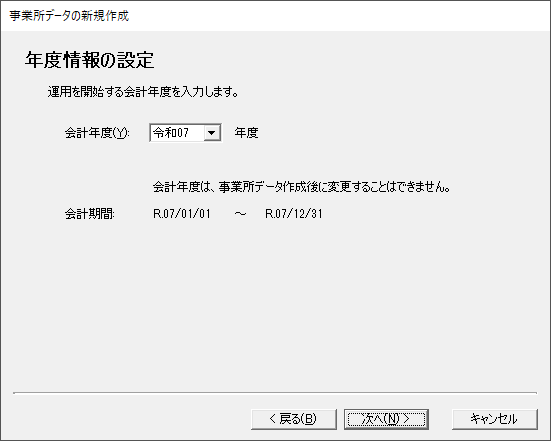The height and width of the screenshot is (441, 551).
Task: Click the 会計年度(Y): label
Action: 97,133
